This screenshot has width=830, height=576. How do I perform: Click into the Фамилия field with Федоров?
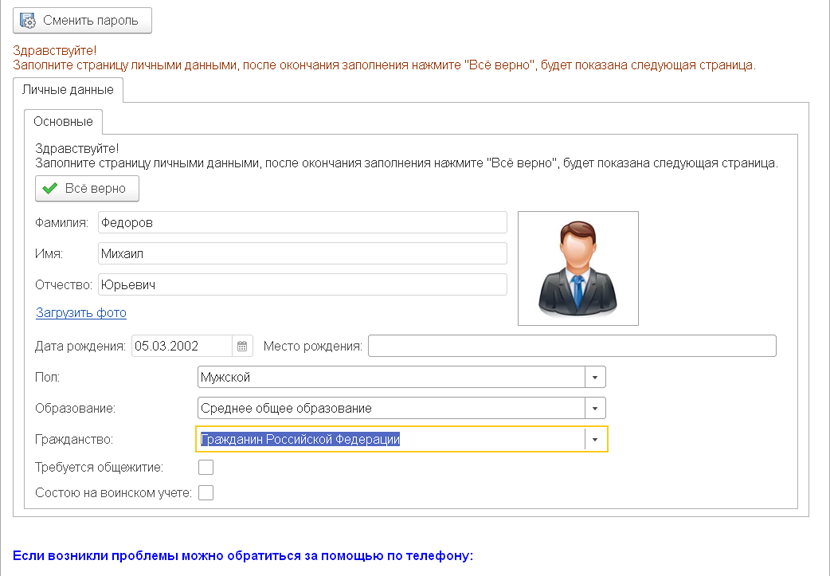point(302,222)
